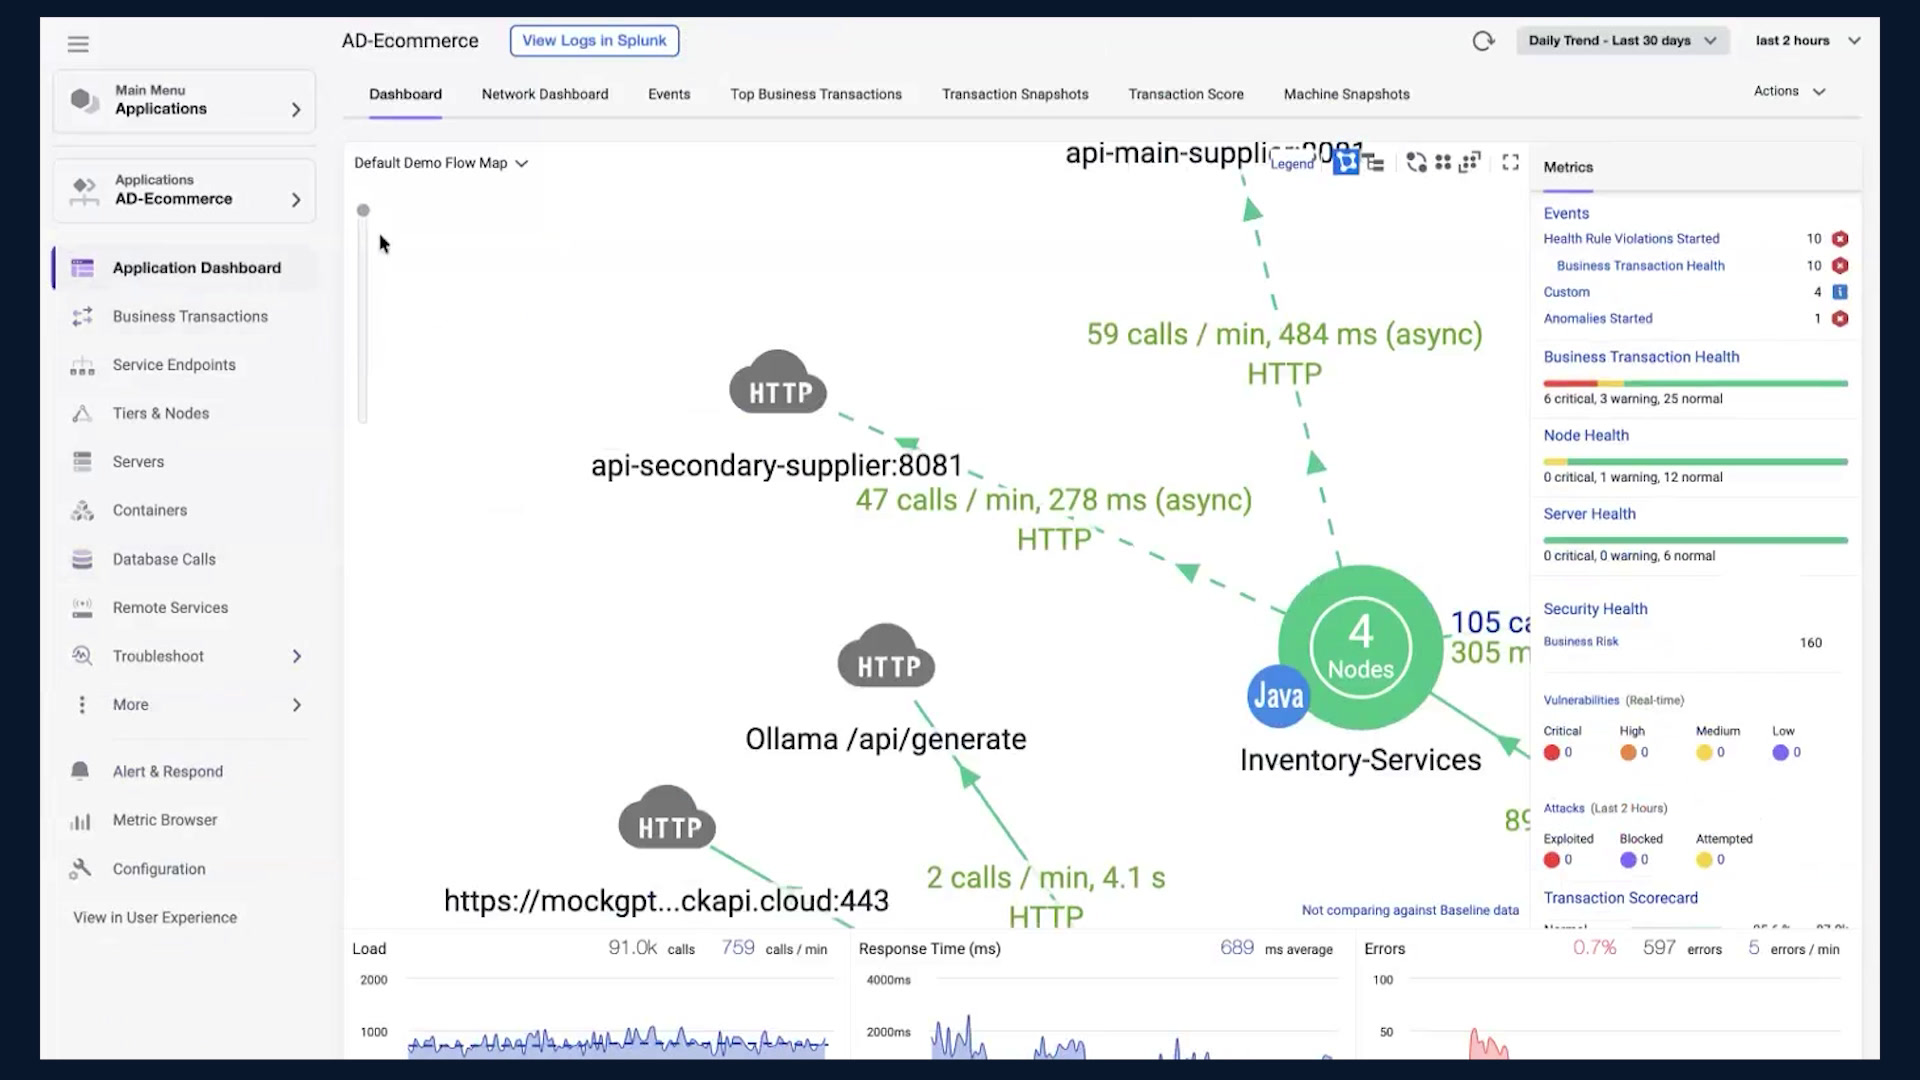Expand the AD-Ecommerce application selector
The image size is (1920, 1080).
coord(184,190)
